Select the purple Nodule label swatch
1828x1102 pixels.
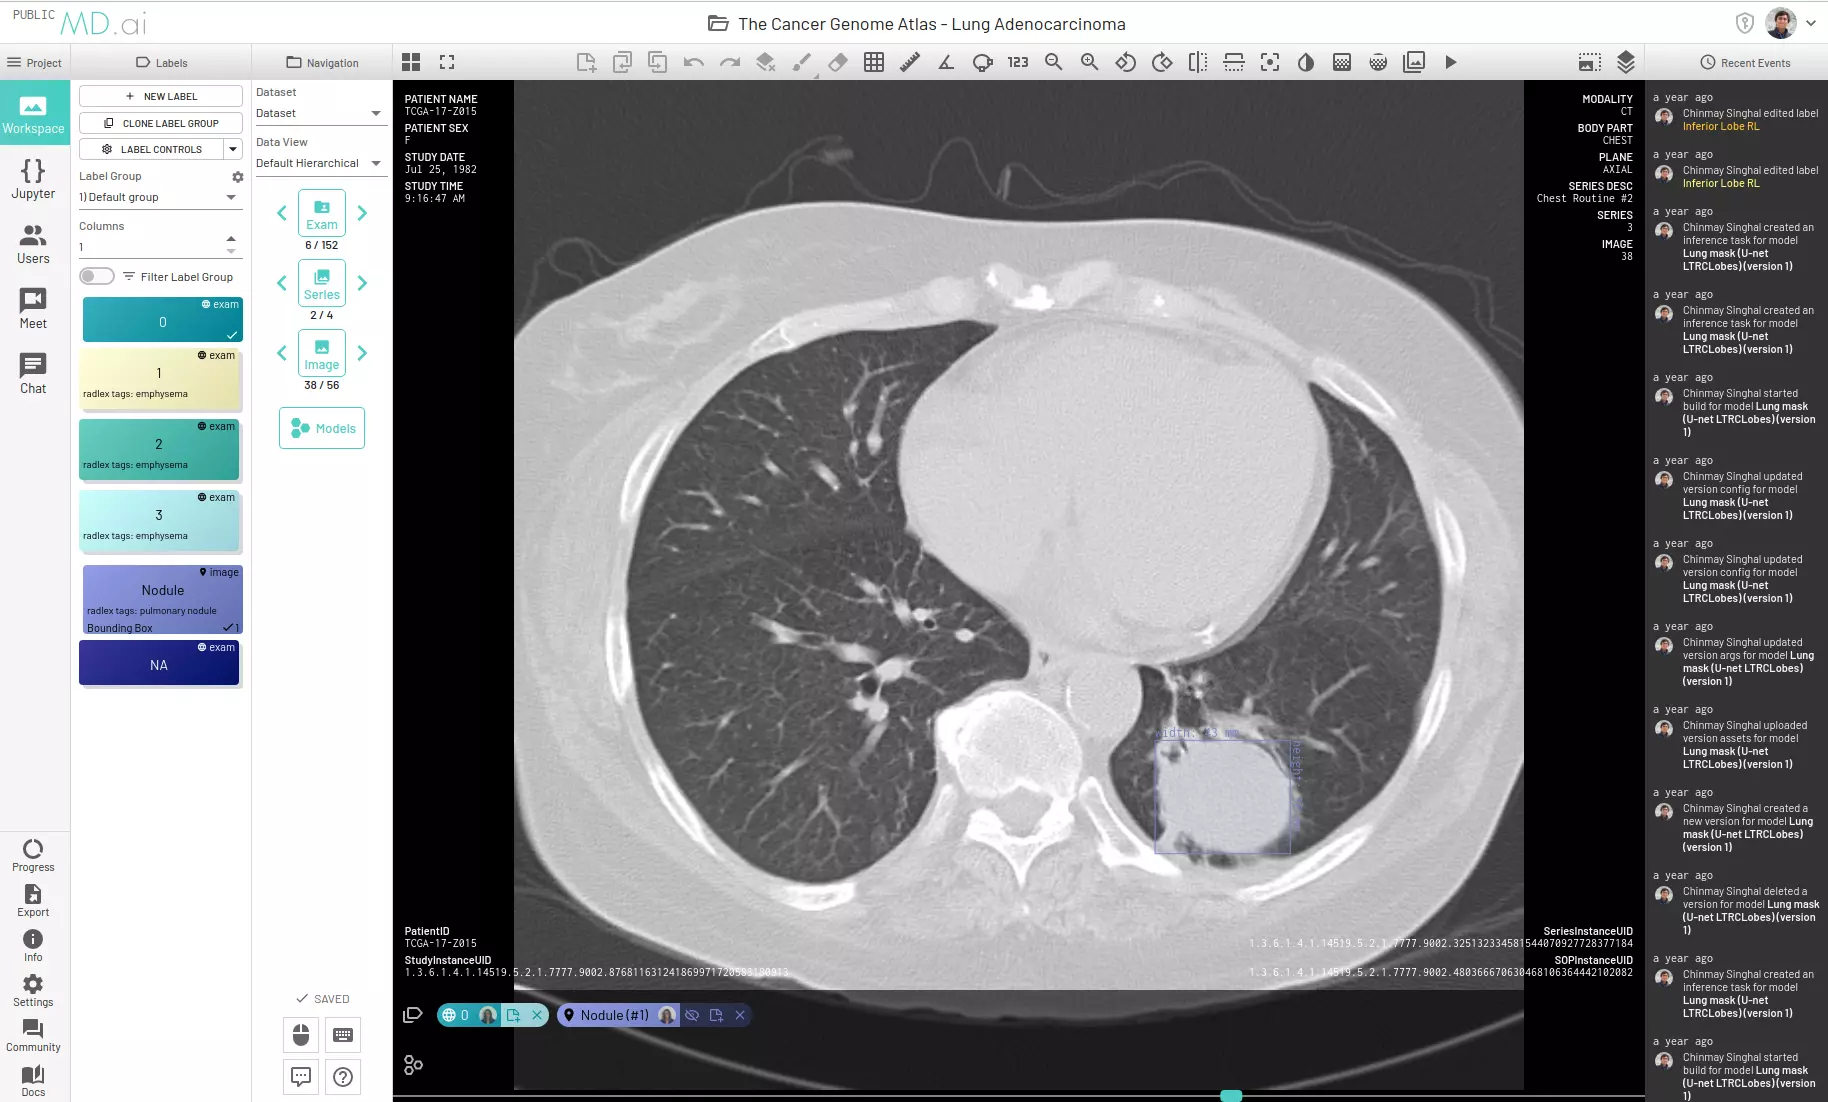161,598
